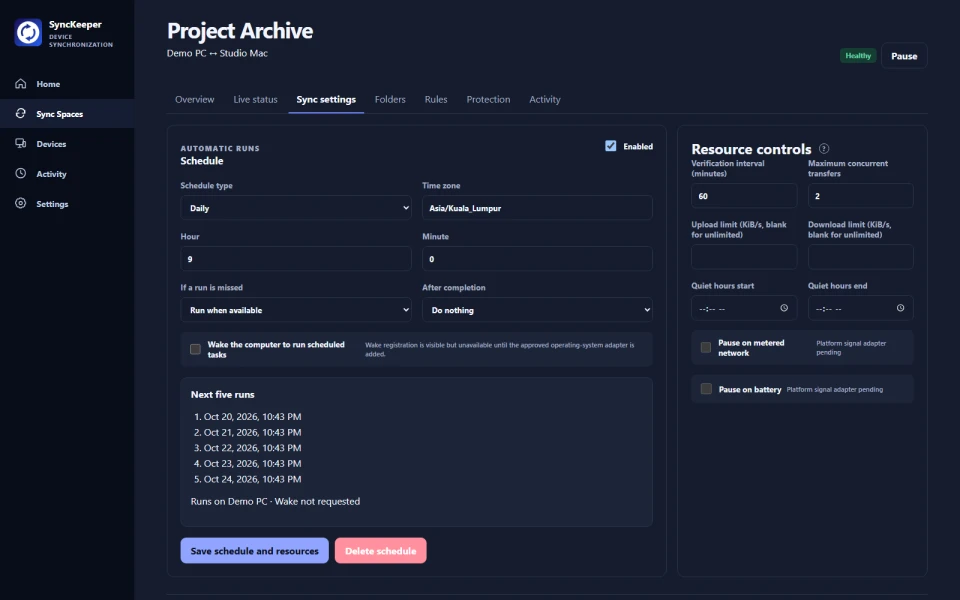This screenshot has height=600, width=960.
Task: Open the If a run is missed dropdown
Action: [x=296, y=310]
